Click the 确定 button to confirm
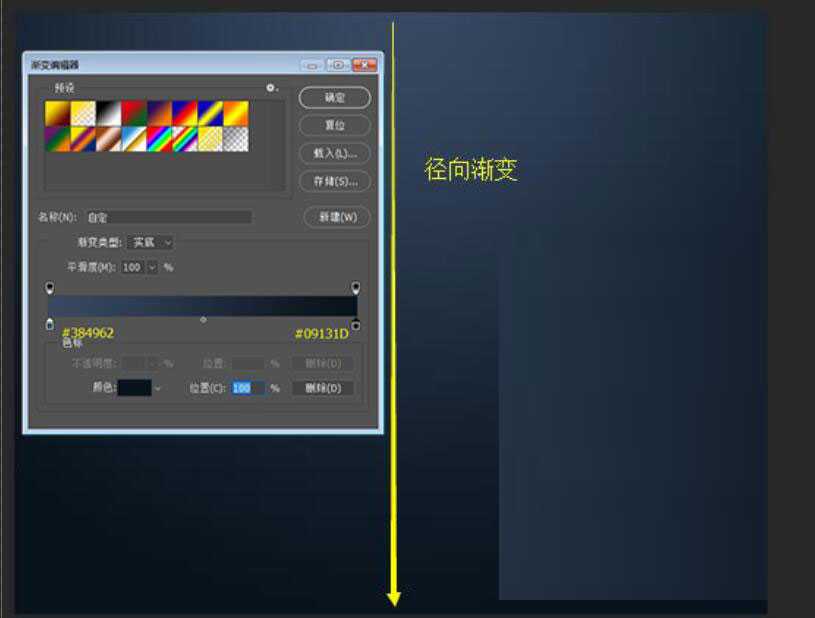This screenshot has height=618, width=815. tap(335, 97)
